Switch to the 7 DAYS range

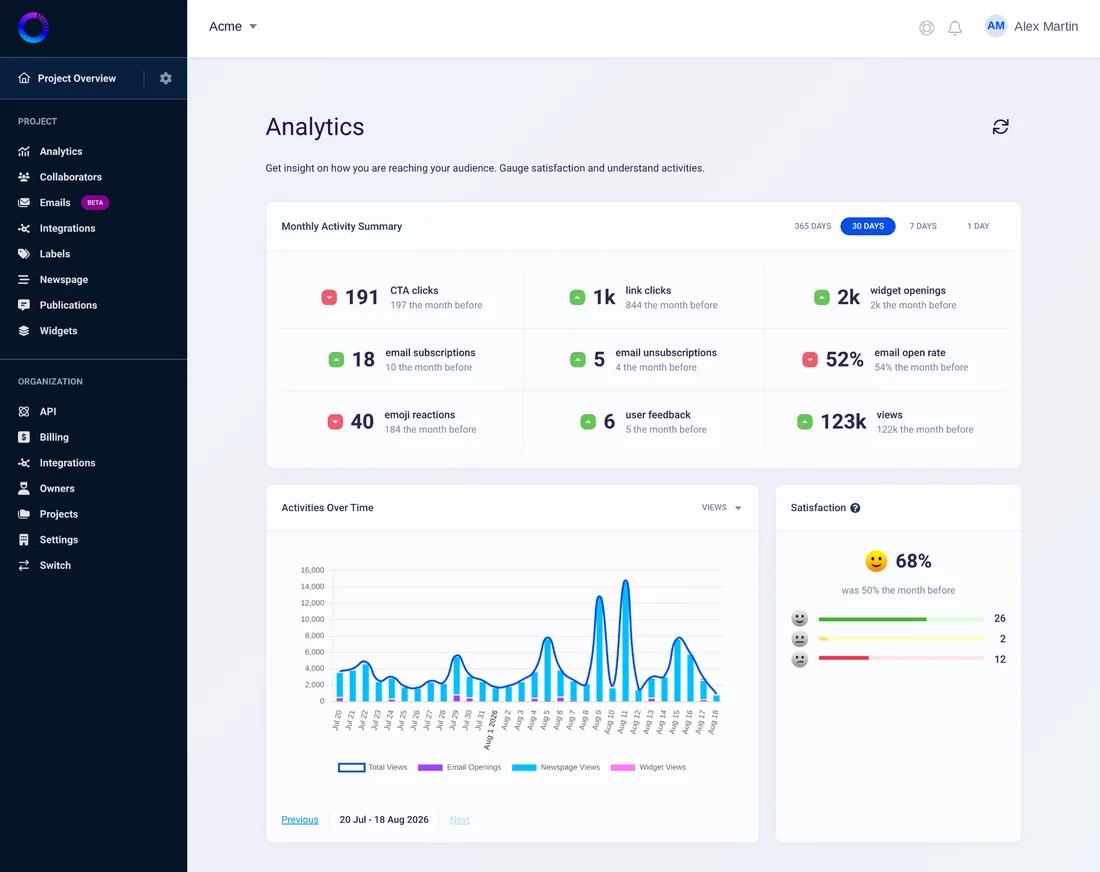(x=923, y=226)
